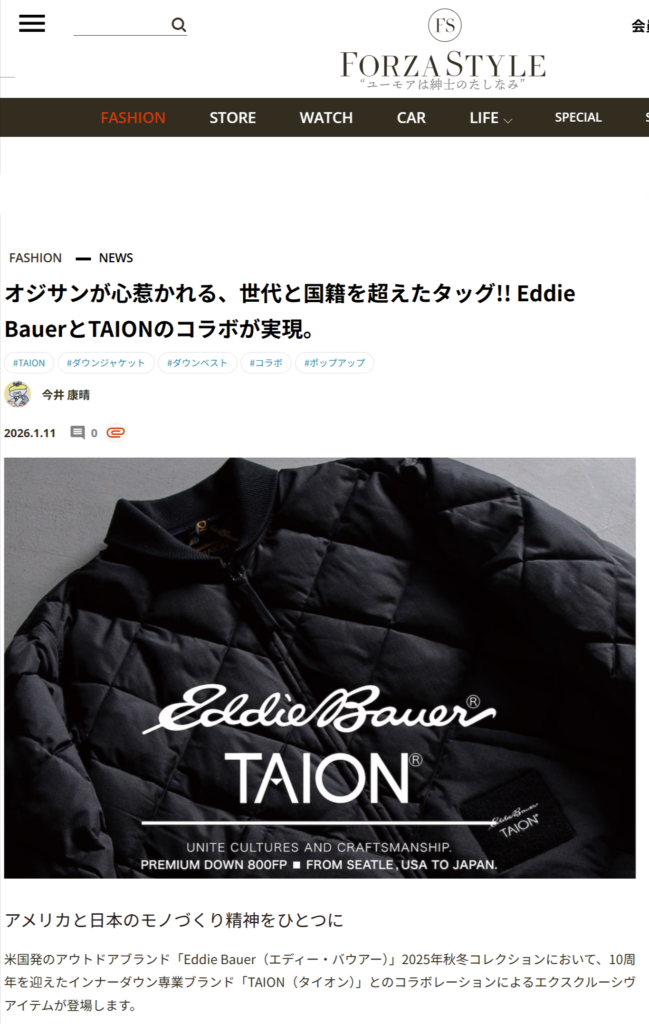The image size is (649, 1024).
Task: Open the WATCH navigation item
Action: pos(326,118)
